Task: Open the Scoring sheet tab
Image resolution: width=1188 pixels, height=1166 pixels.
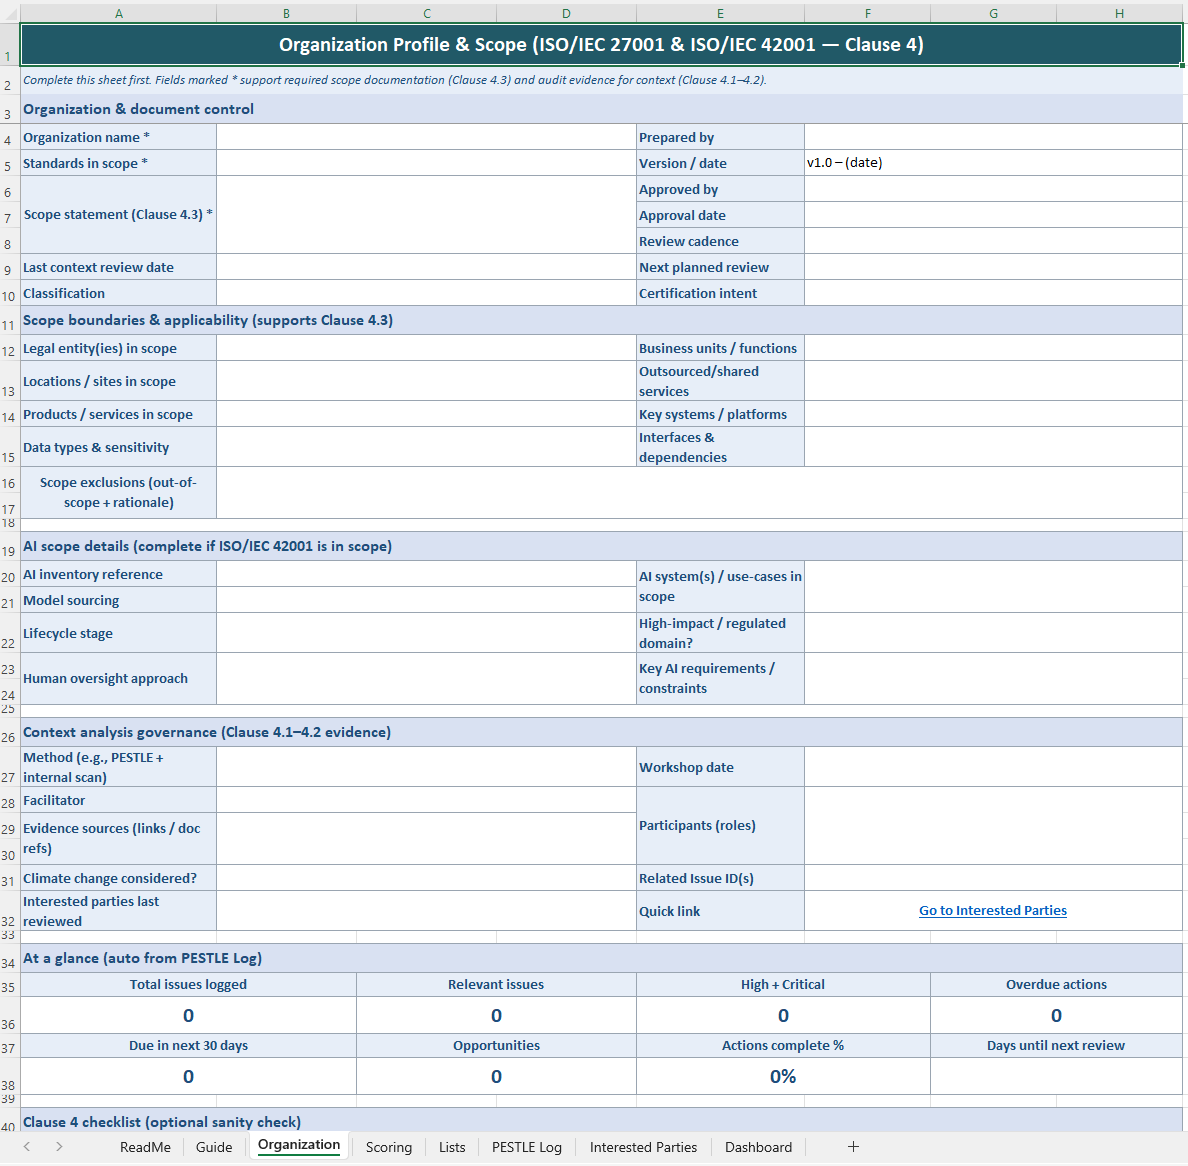Action: (x=388, y=1147)
